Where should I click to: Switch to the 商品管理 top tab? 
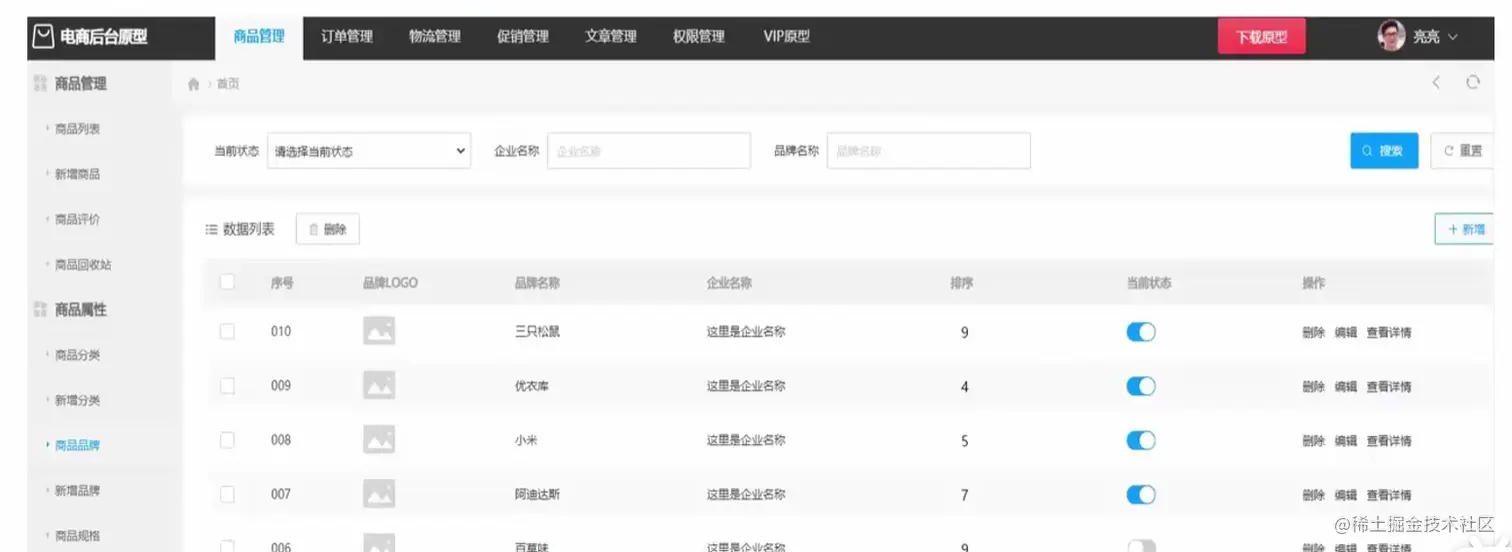(259, 37)
